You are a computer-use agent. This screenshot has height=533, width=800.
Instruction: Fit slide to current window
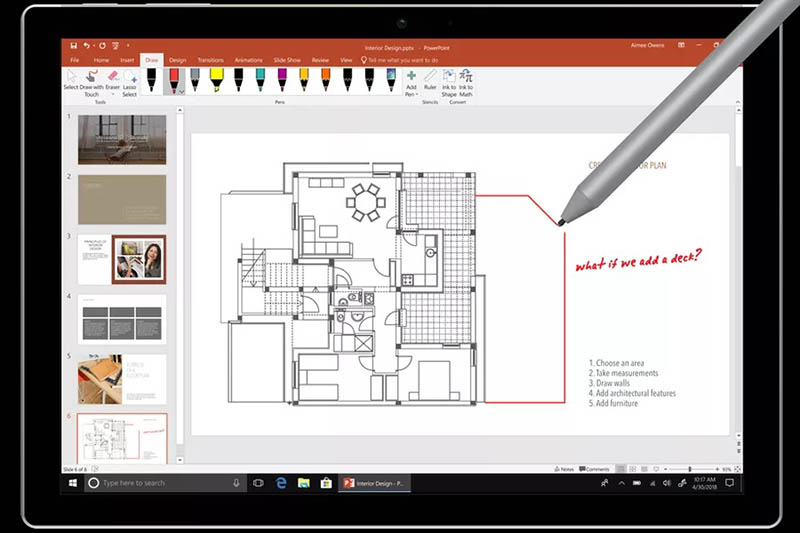click(x=737, y=469)
